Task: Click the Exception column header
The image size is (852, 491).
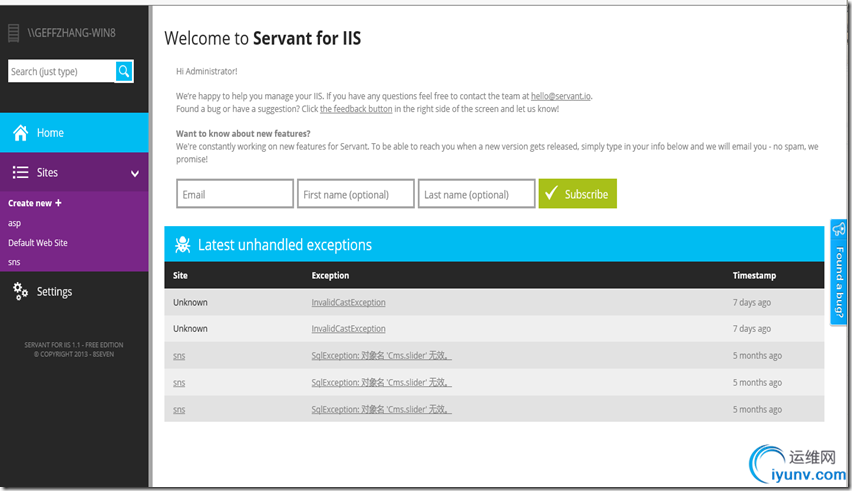Action: coord(330,275)
